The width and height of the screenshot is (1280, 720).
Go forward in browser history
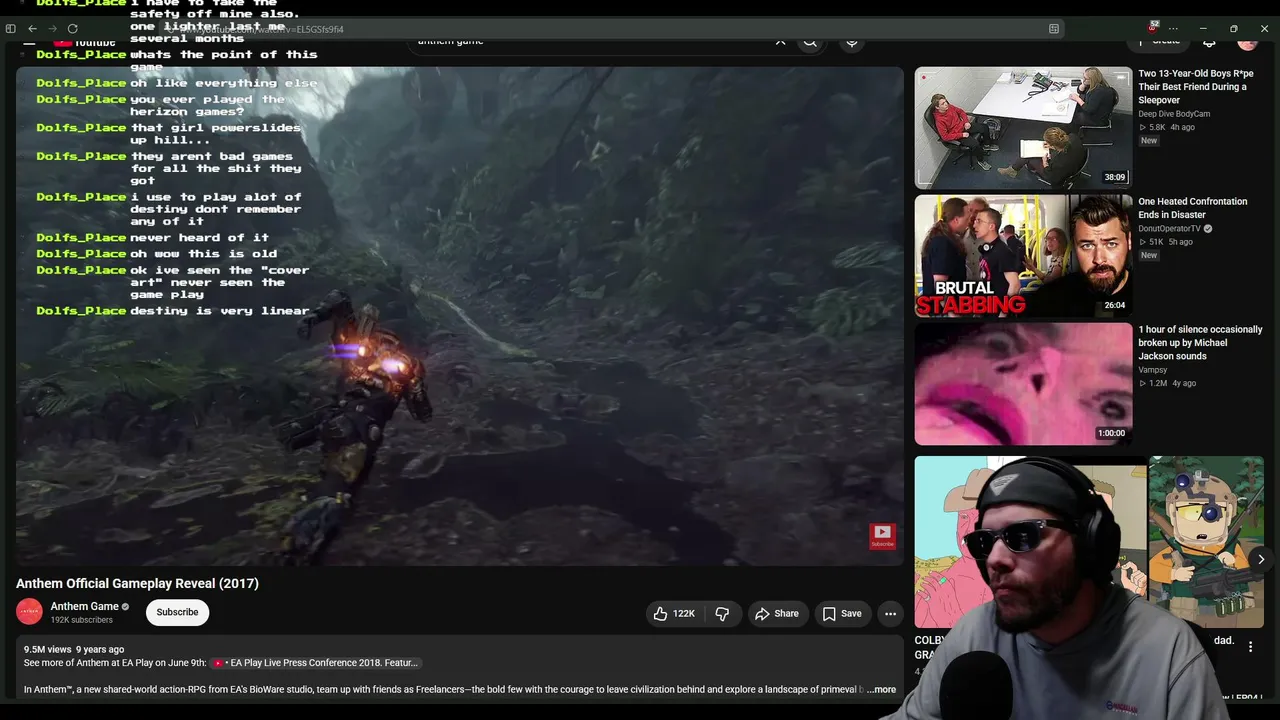click(x=52, y=29)
